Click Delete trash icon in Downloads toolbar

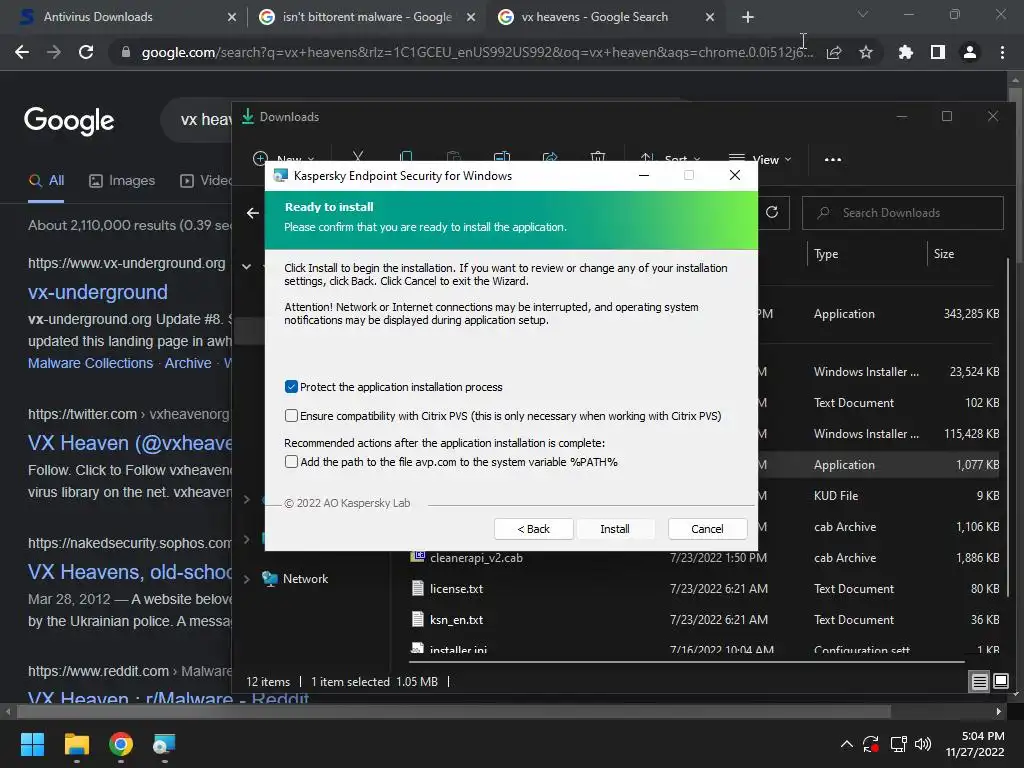click(x=598, y=157)
